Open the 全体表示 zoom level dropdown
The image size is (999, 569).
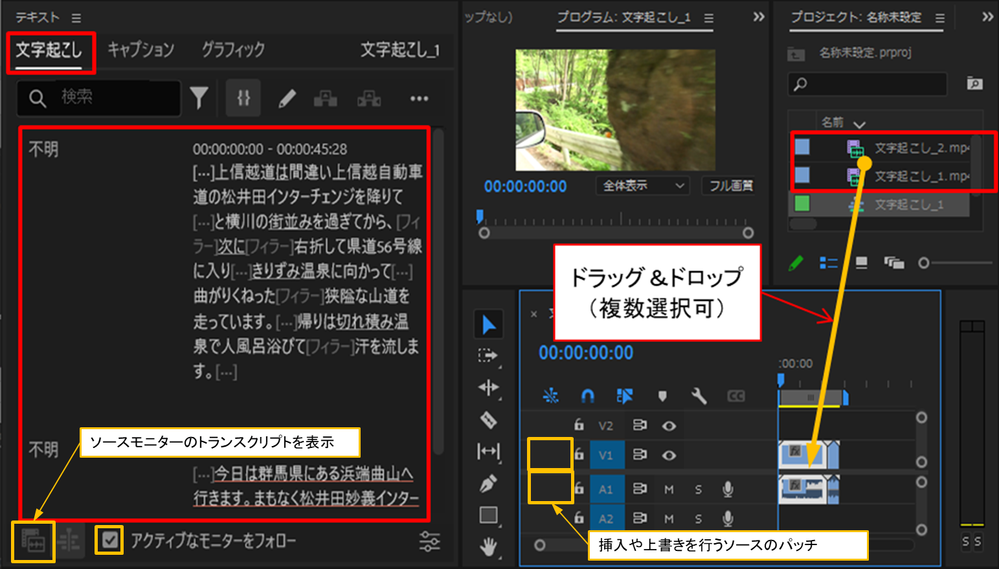click(643, 185)
